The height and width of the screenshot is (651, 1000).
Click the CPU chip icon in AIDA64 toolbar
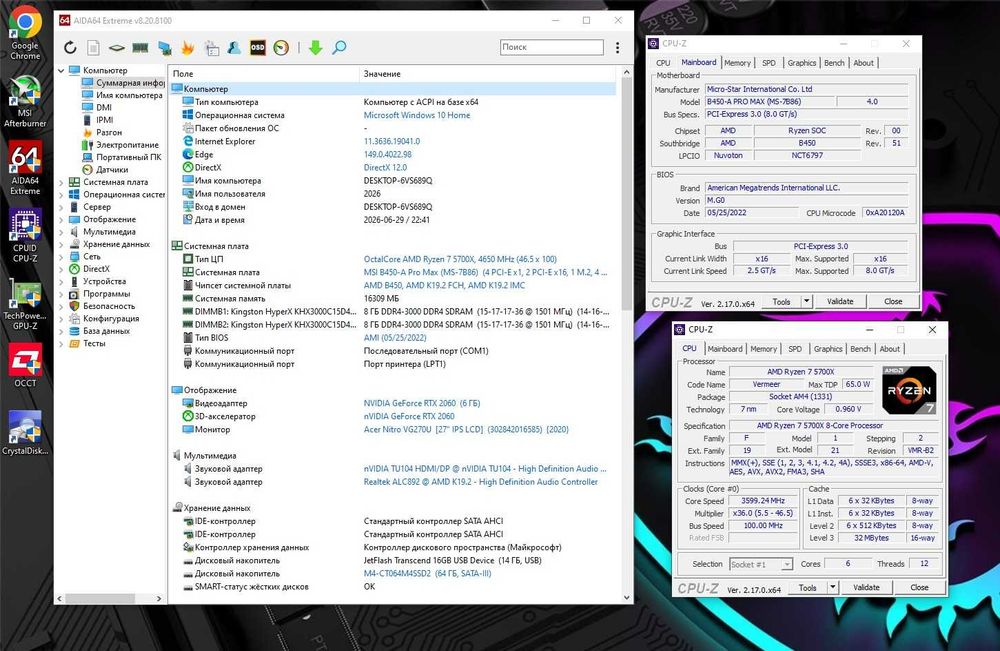point(117,48)
